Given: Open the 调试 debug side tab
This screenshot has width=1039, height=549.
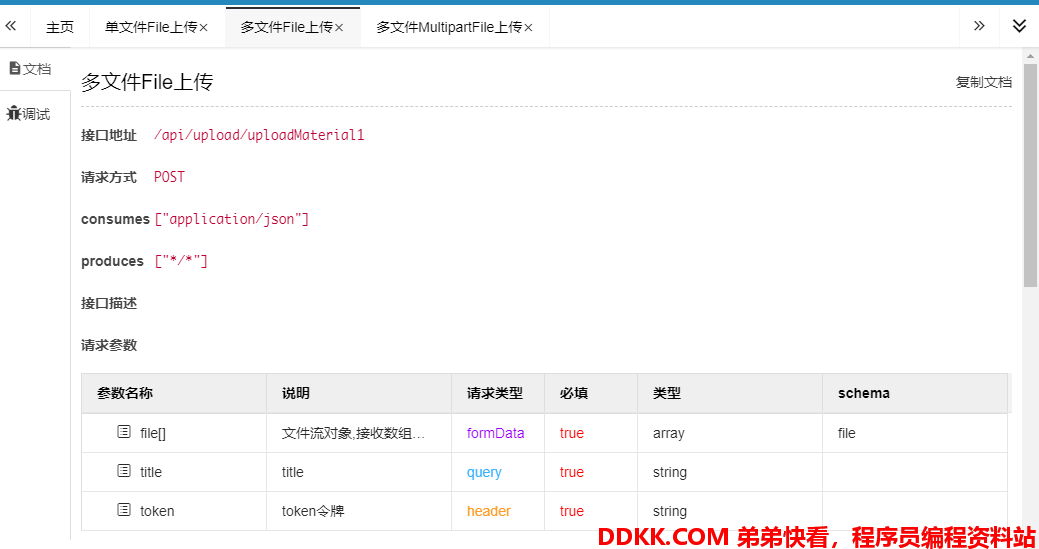Looking at the screenshot, I should click(28, 114).
